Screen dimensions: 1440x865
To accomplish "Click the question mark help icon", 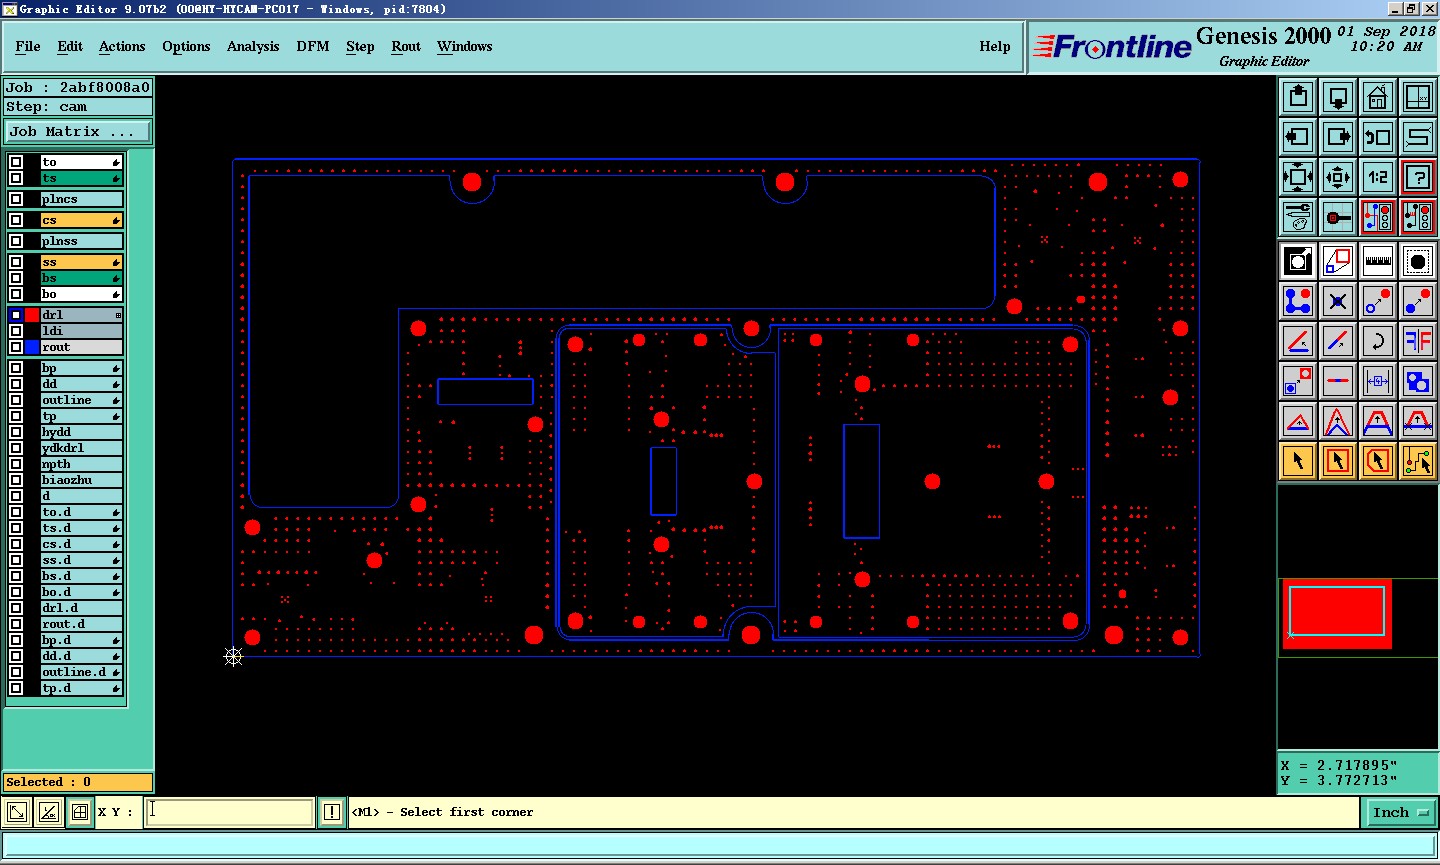I will [1418, 177].
